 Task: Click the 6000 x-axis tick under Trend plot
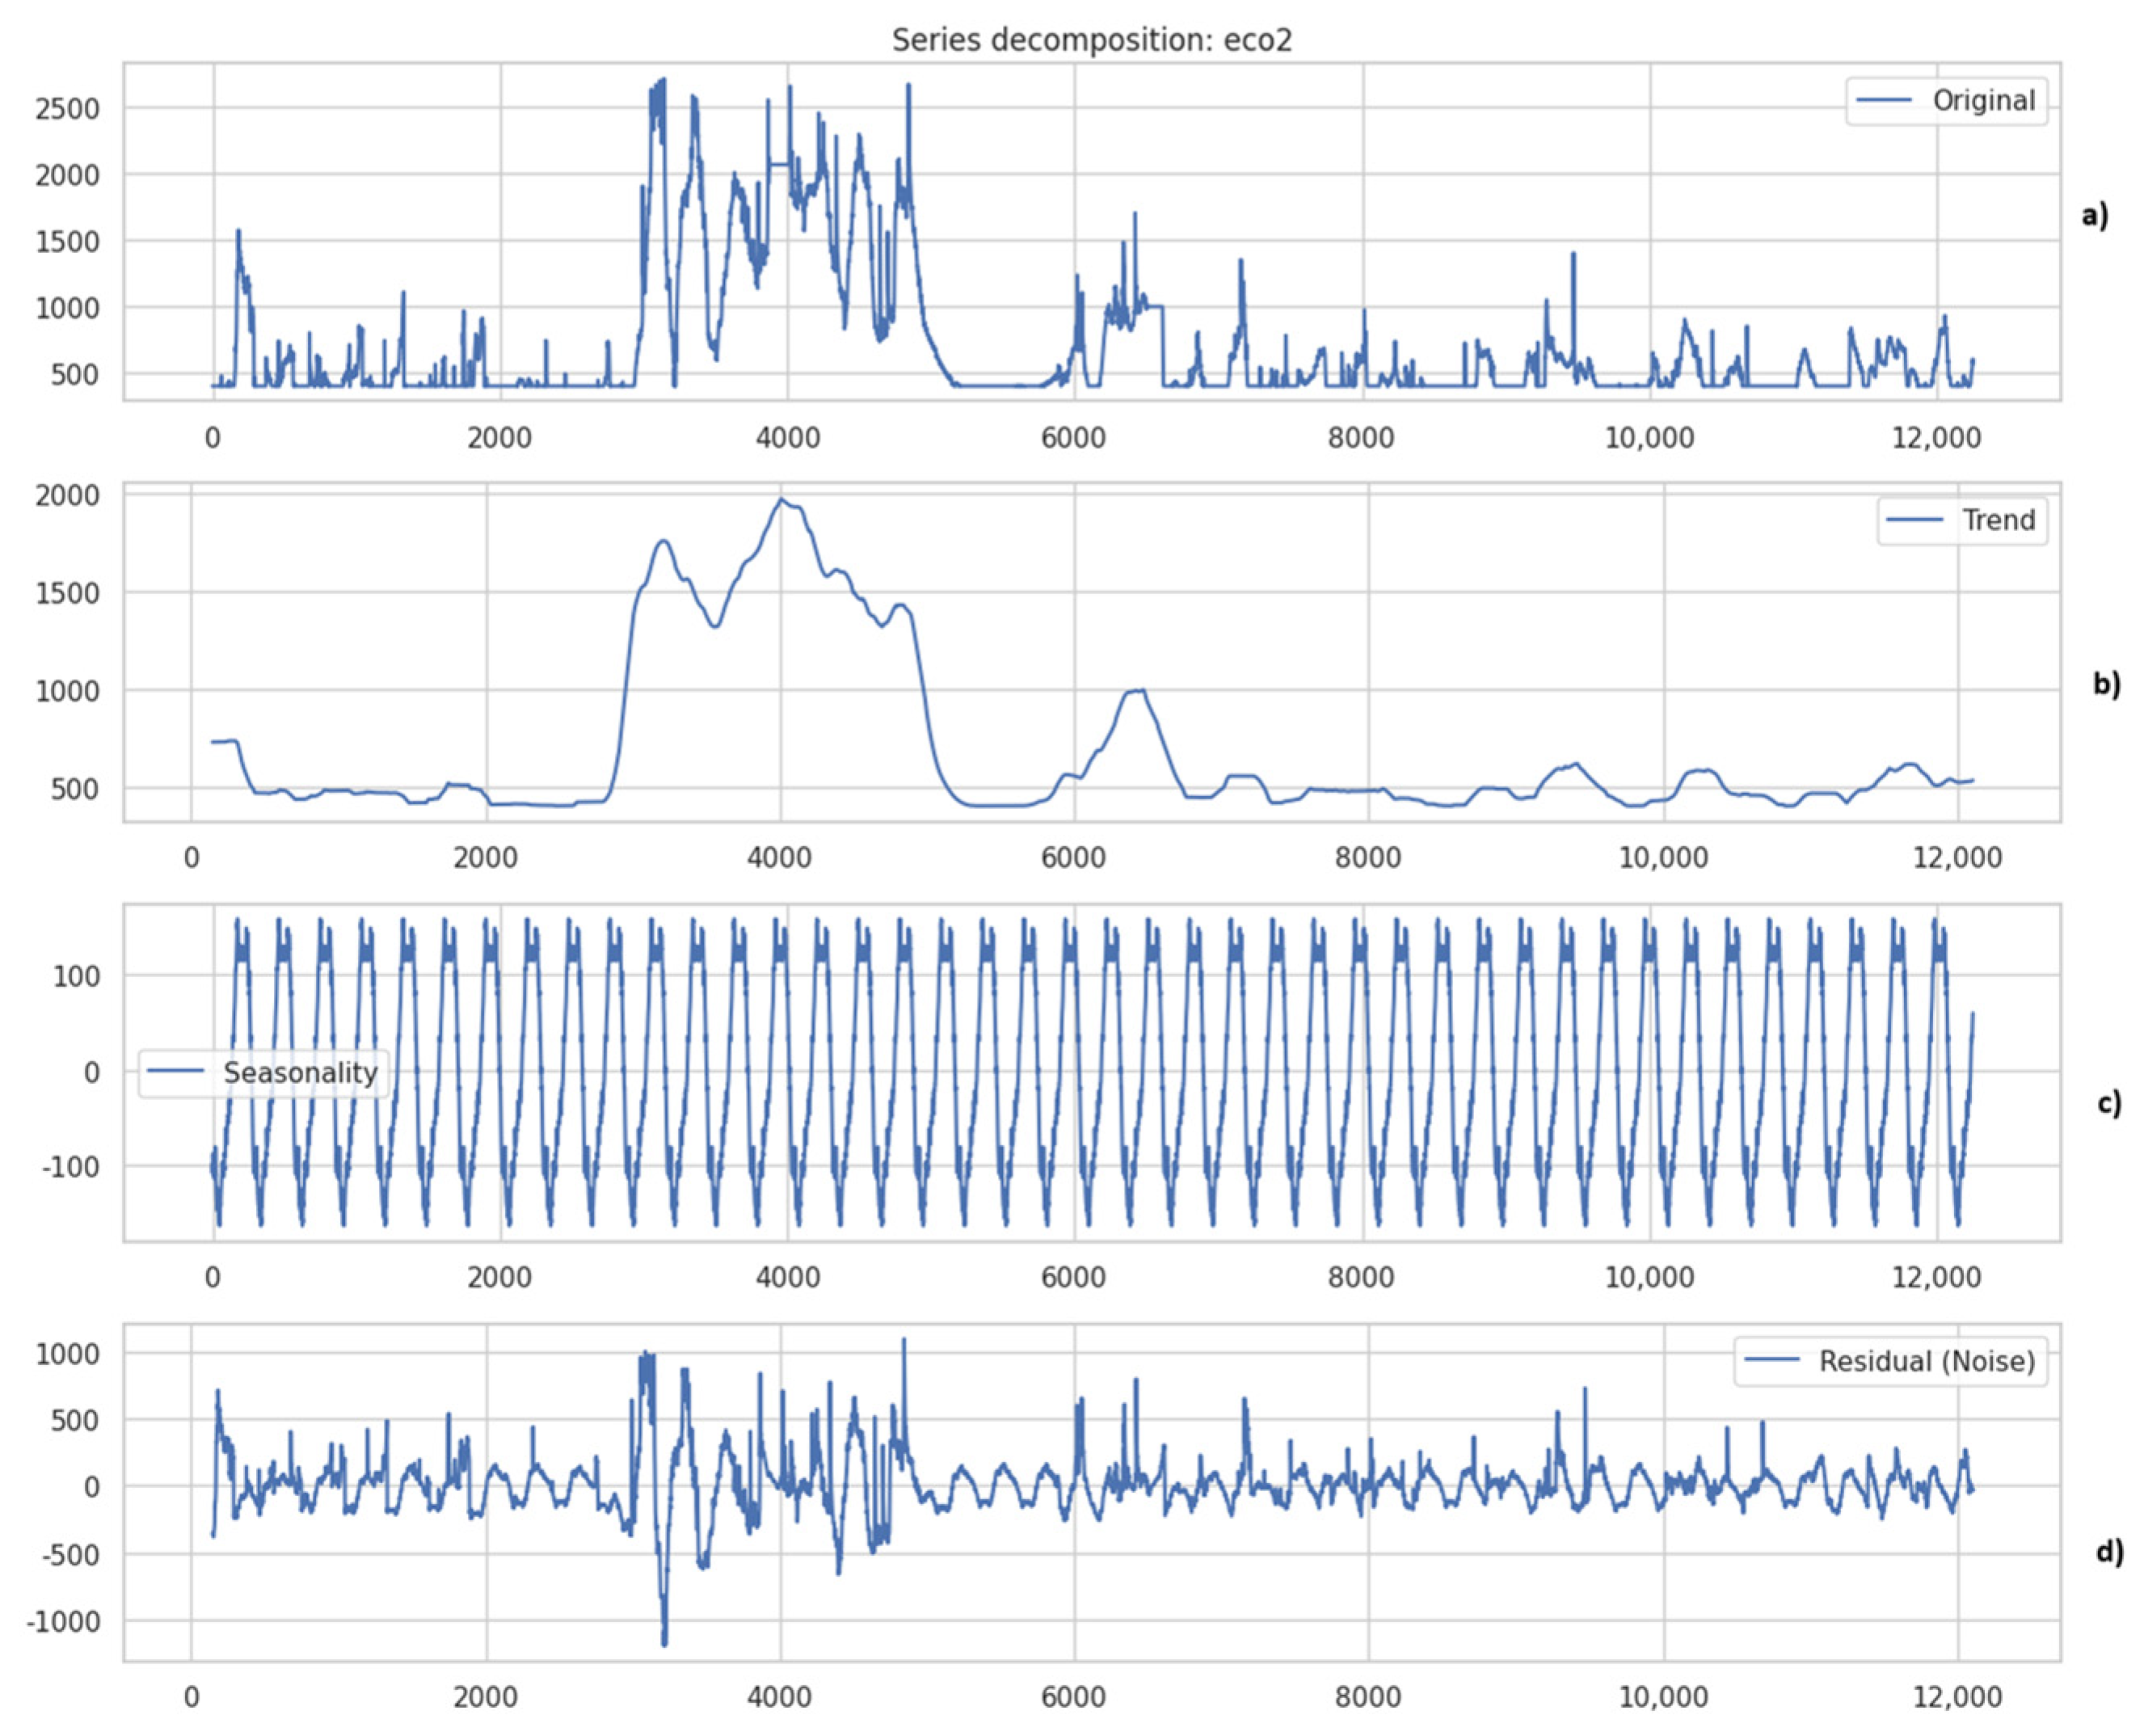click(x=1074, y=858)
